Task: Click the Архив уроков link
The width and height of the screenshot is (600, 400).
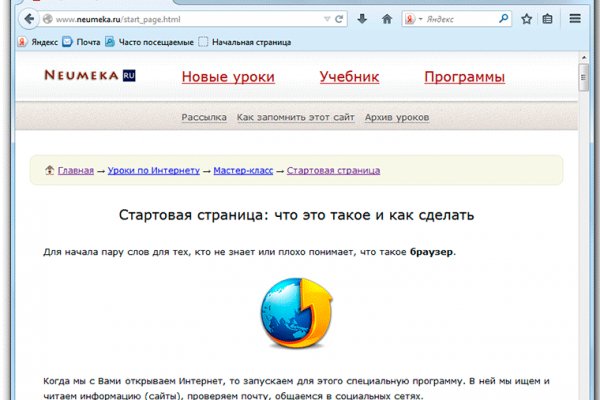Action: click(397, 117)
